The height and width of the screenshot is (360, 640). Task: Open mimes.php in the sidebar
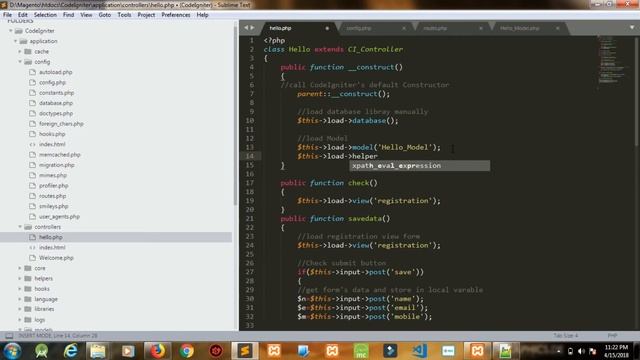pos(53,175)
